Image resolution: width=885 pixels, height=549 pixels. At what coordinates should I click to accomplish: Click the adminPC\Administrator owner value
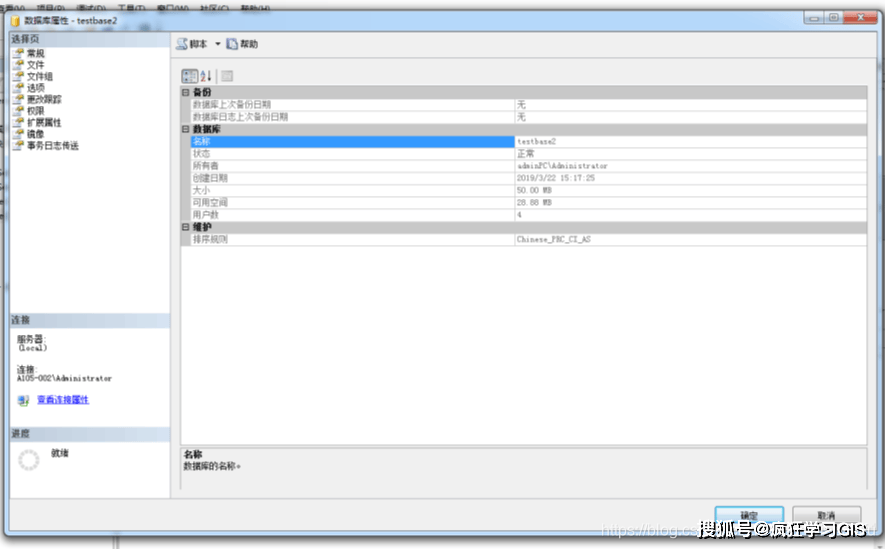coord(562,166)
